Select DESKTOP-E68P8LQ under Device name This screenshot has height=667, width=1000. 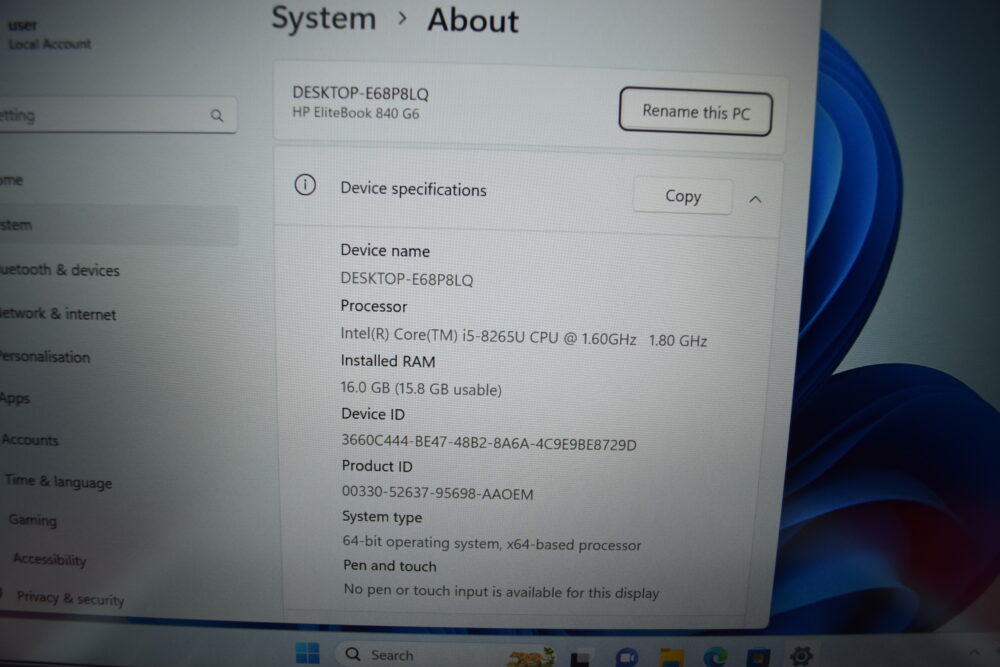coord(407,279)
